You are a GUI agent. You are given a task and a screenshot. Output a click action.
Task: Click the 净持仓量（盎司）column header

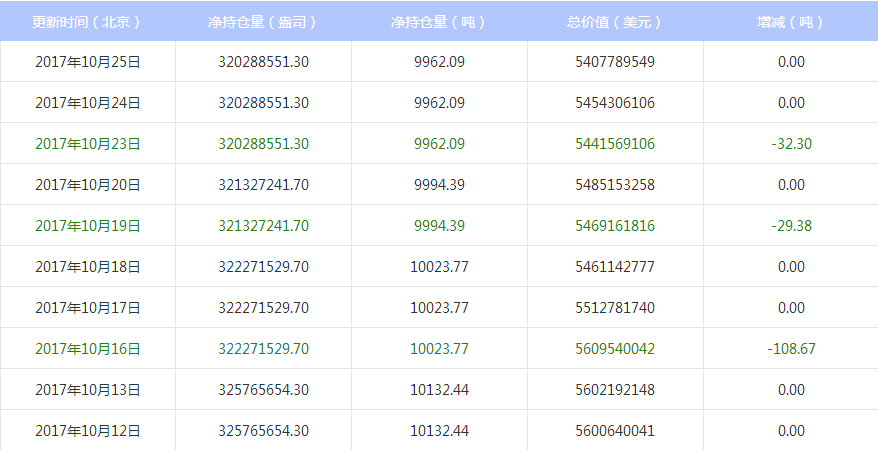click(x=263, y=22)
